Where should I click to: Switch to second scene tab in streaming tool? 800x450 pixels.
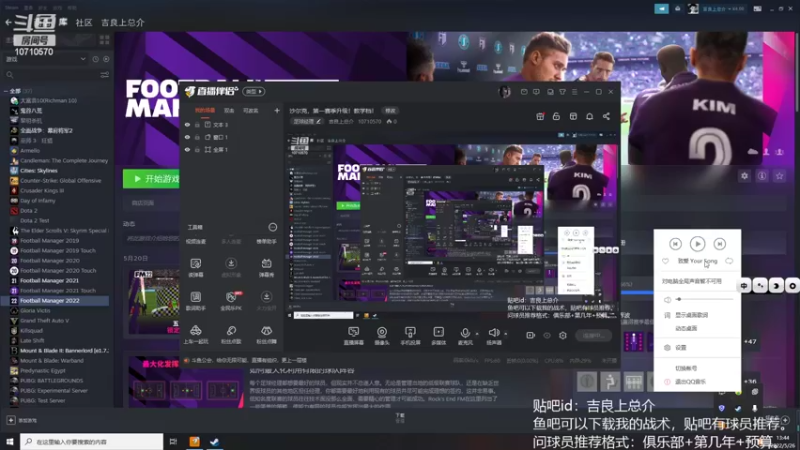point(229,110)
